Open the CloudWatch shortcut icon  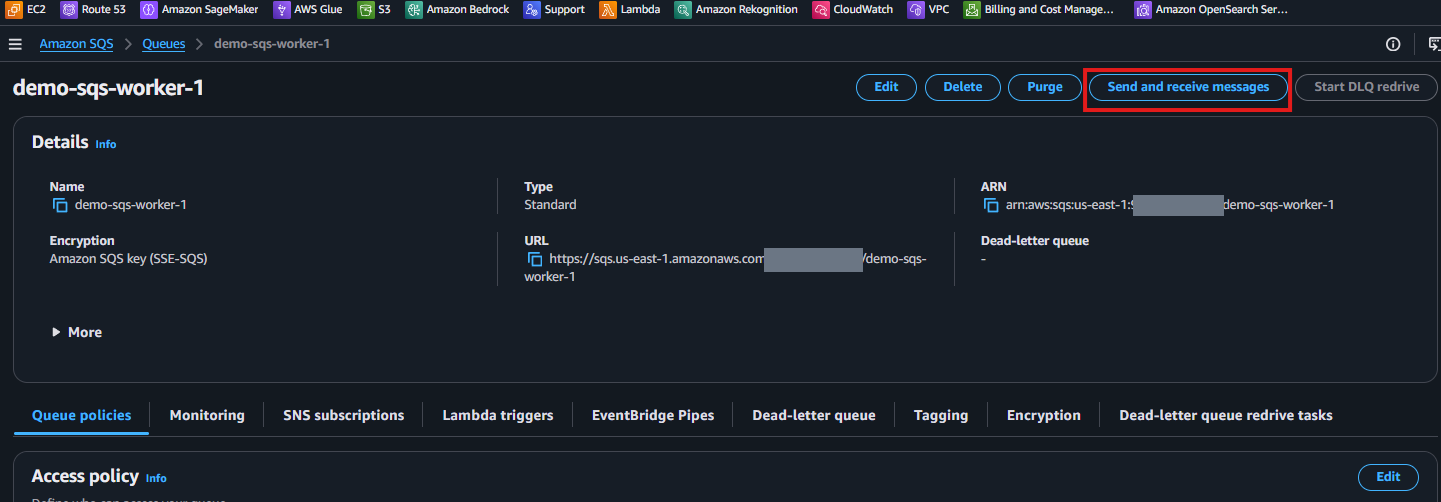tap(820, 10)
